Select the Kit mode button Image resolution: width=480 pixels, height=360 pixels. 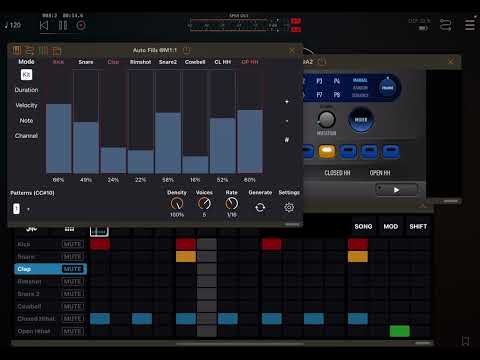point(26,75)
